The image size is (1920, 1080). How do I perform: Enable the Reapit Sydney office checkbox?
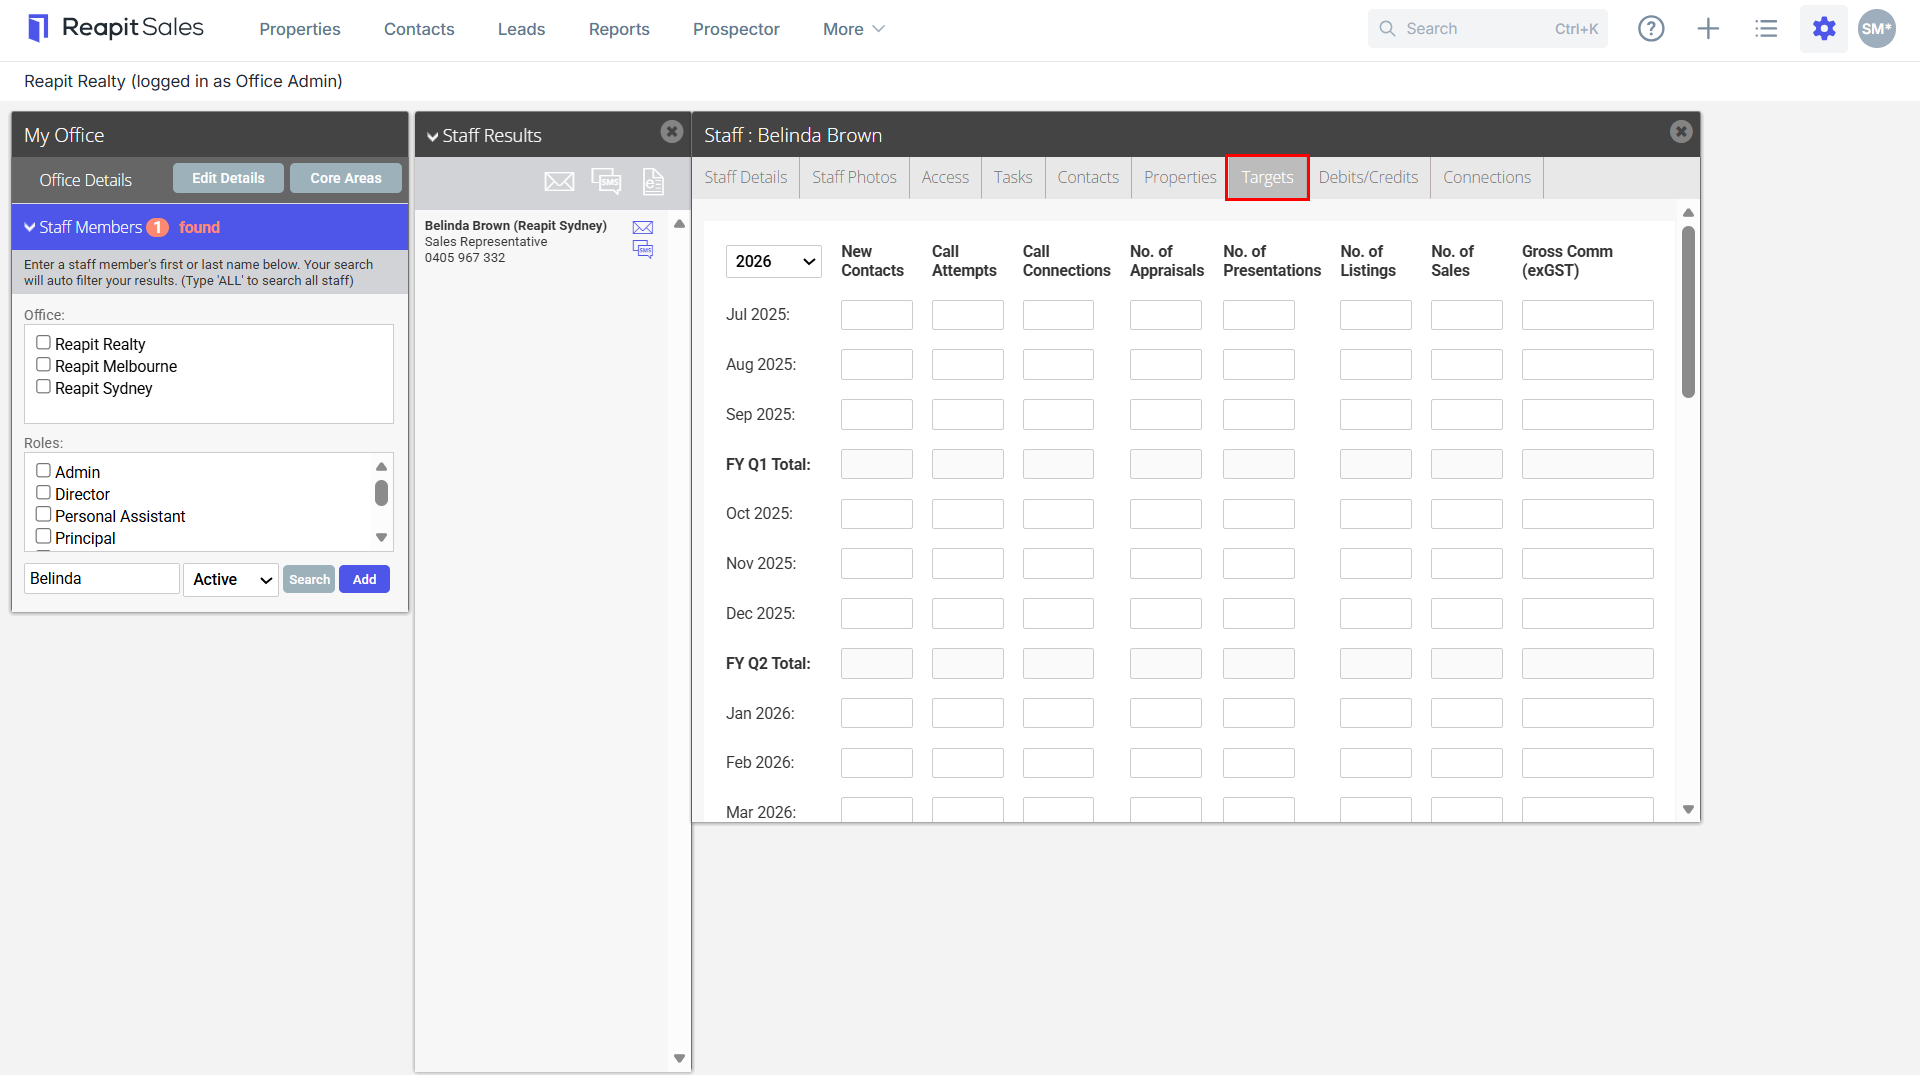(x=43, y=387)
